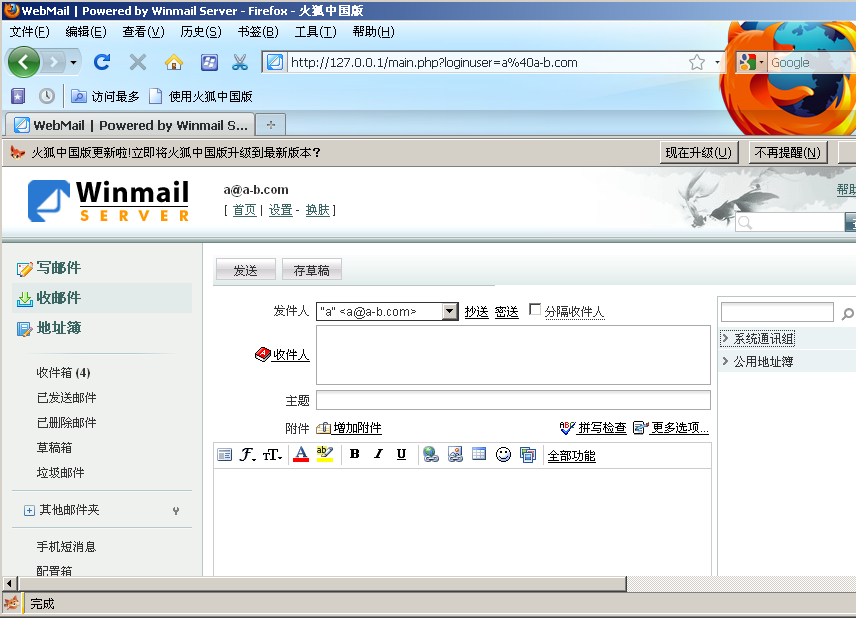Click the 抄送 CC link
Screen dimensions: 856x618
click(476, 312)
